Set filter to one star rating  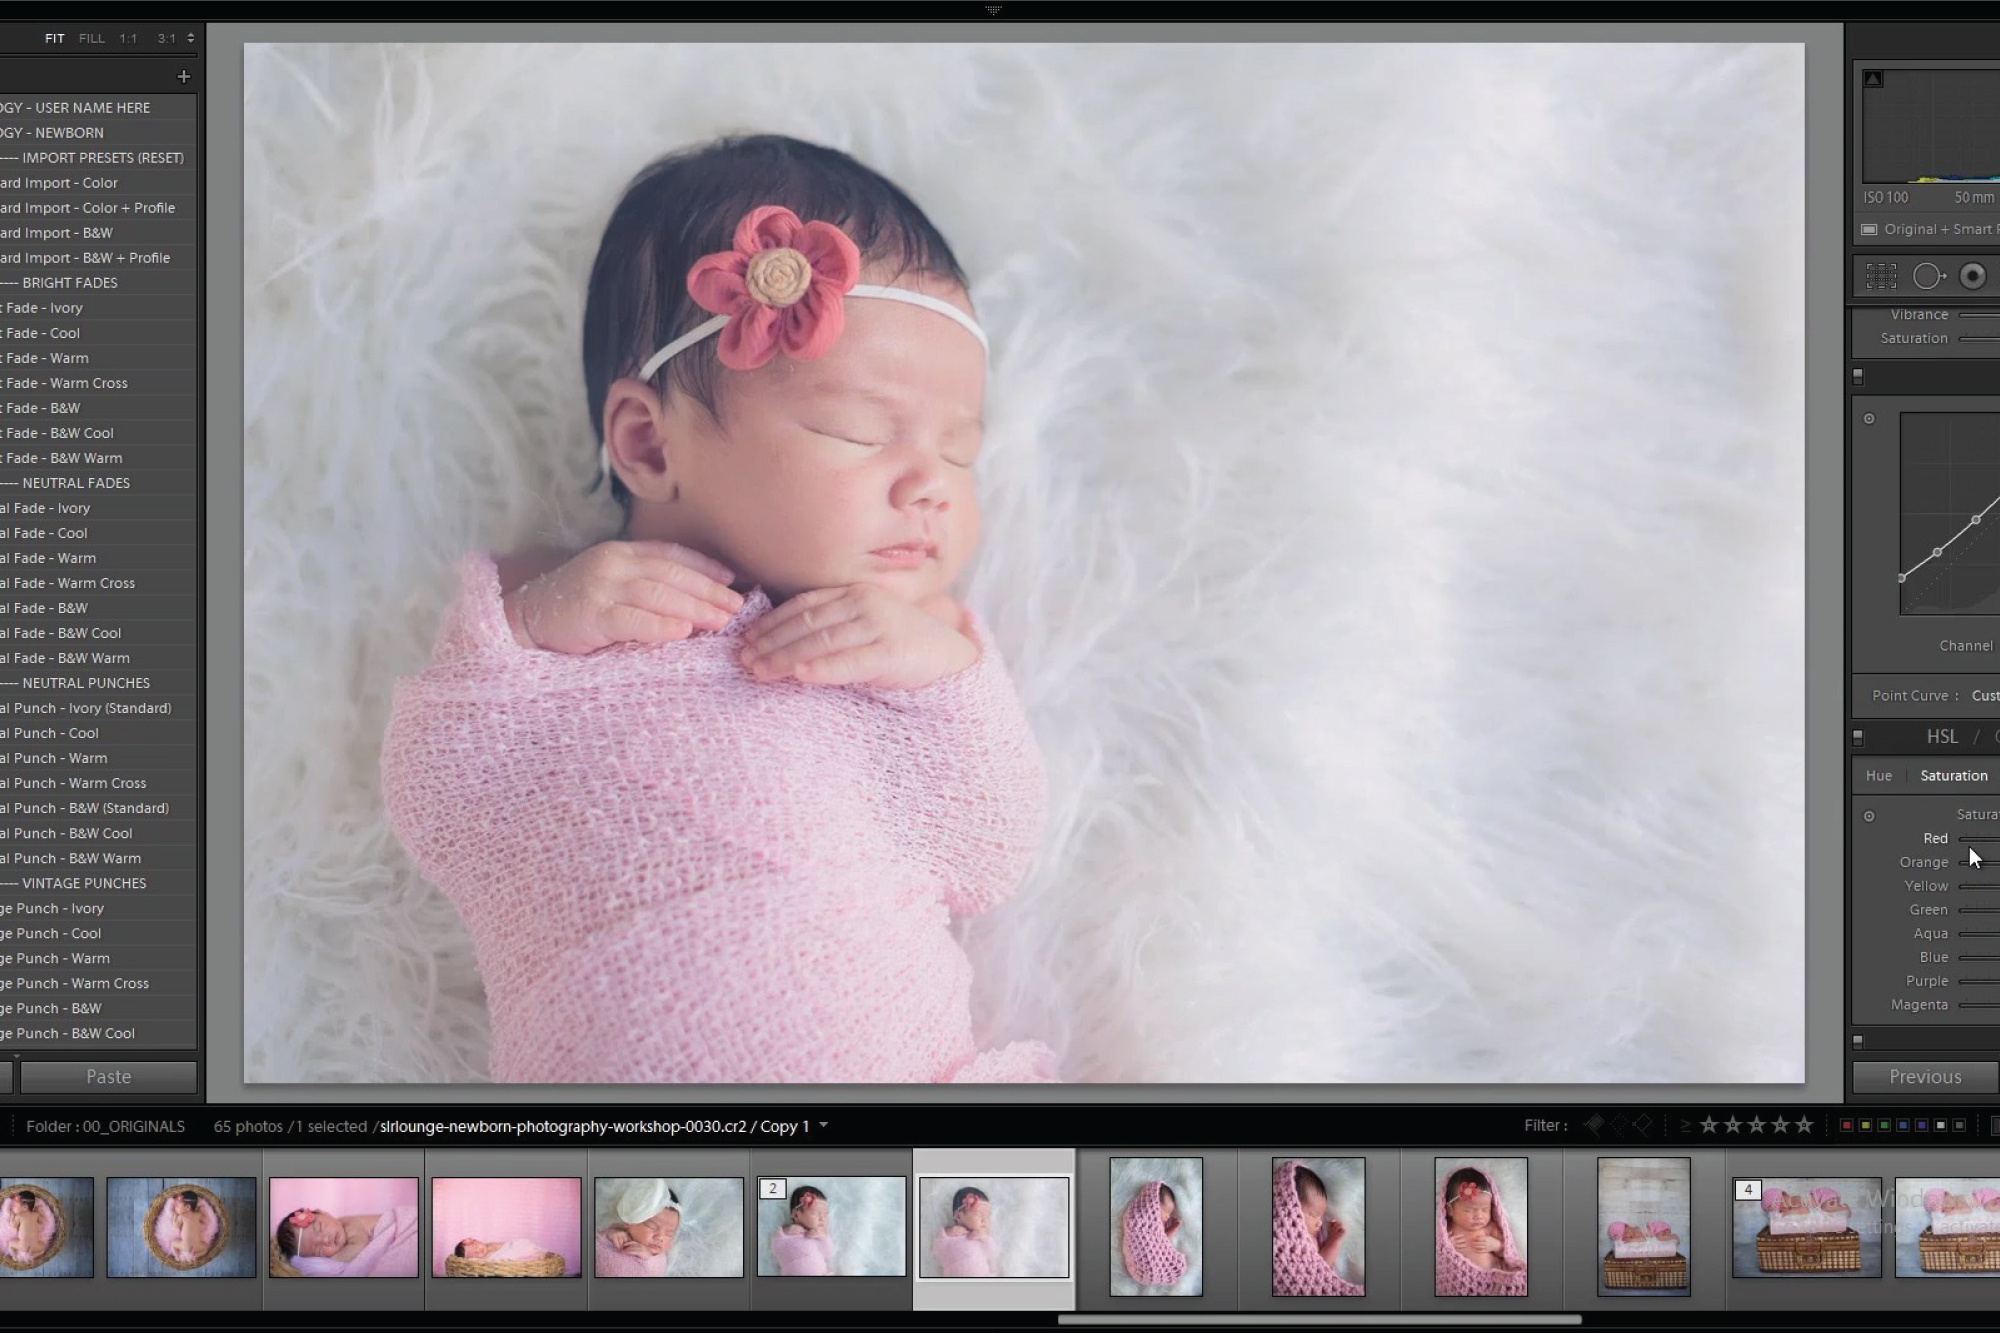click(x=1709, y=1126)
